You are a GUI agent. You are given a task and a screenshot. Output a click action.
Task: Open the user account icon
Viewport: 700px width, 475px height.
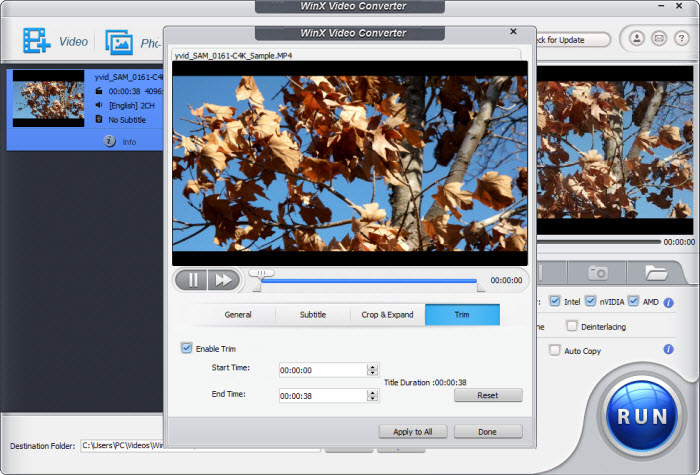click(x=637, y=38)
